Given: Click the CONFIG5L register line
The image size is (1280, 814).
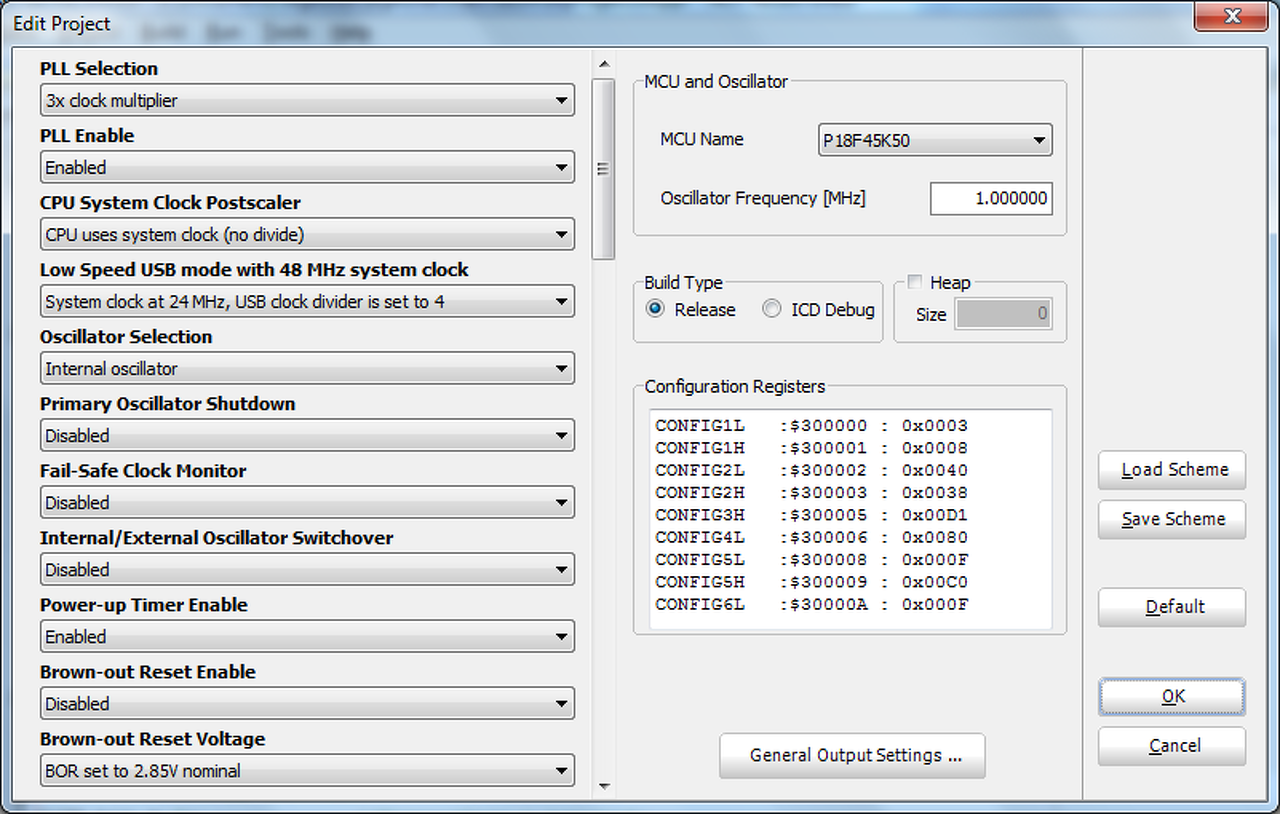Looking at the screenshot, I should pos(812,560).
